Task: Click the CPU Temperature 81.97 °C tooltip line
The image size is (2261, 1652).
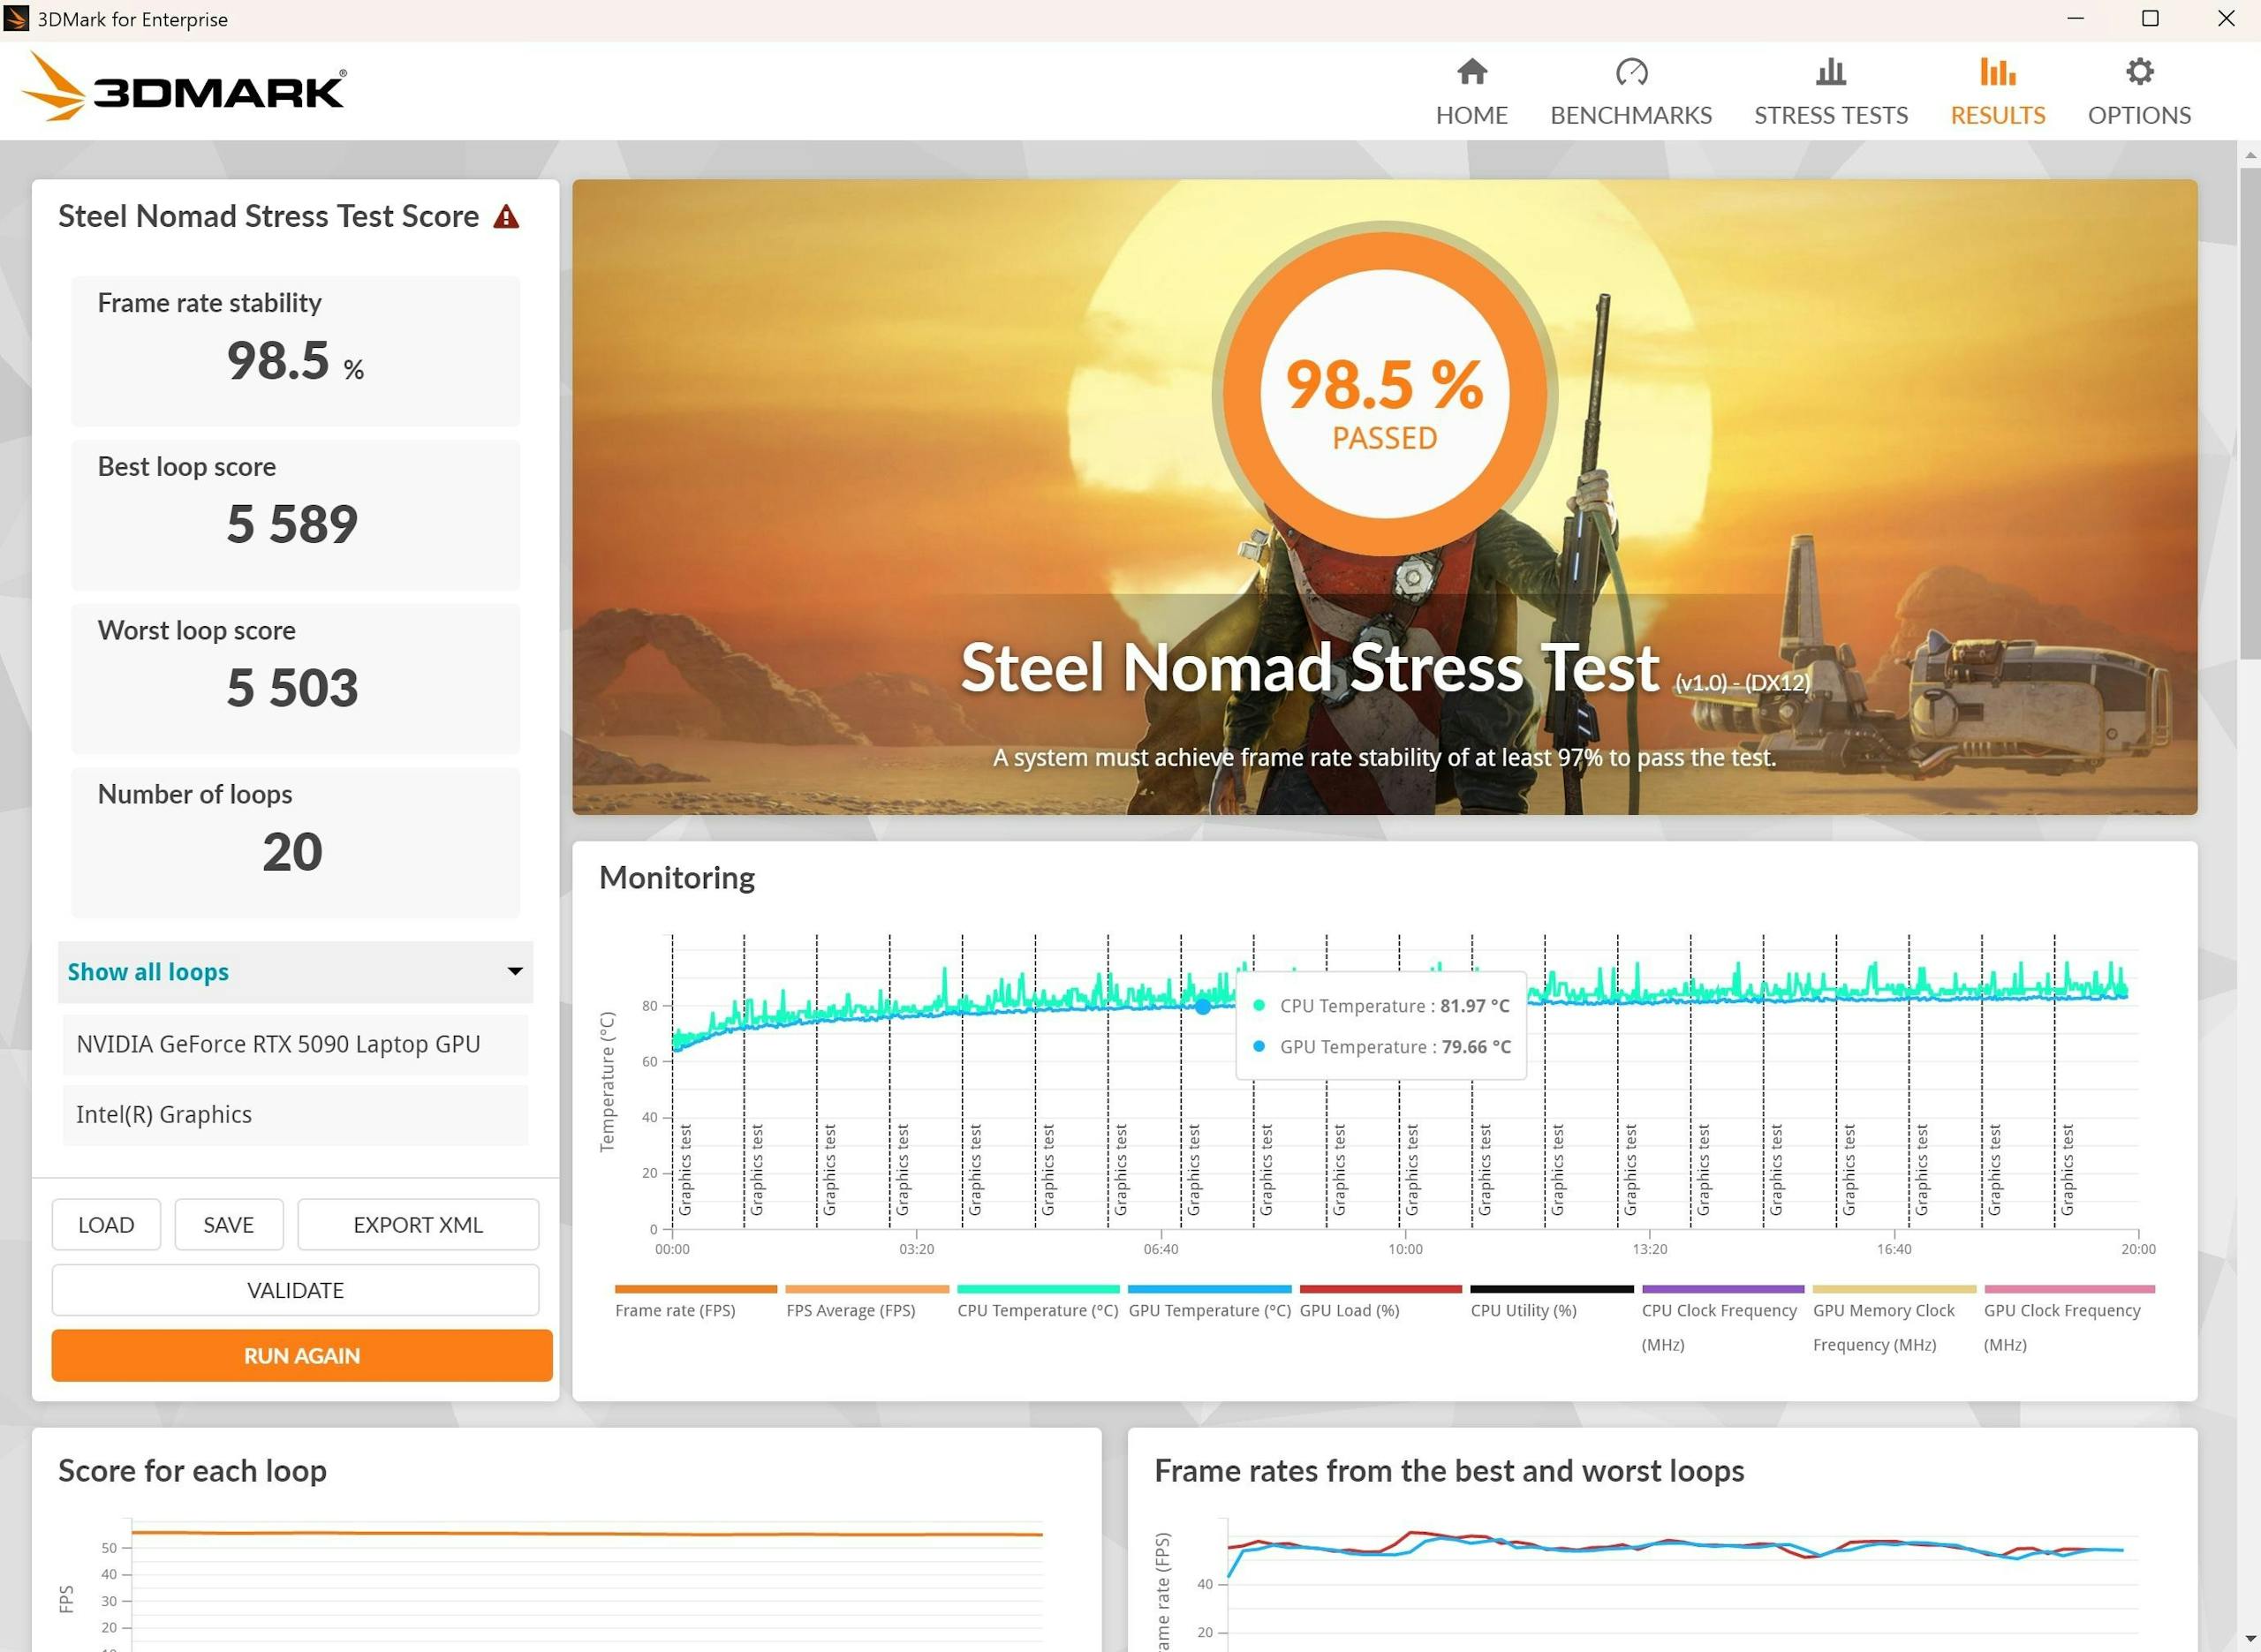Action: 1383,1006
